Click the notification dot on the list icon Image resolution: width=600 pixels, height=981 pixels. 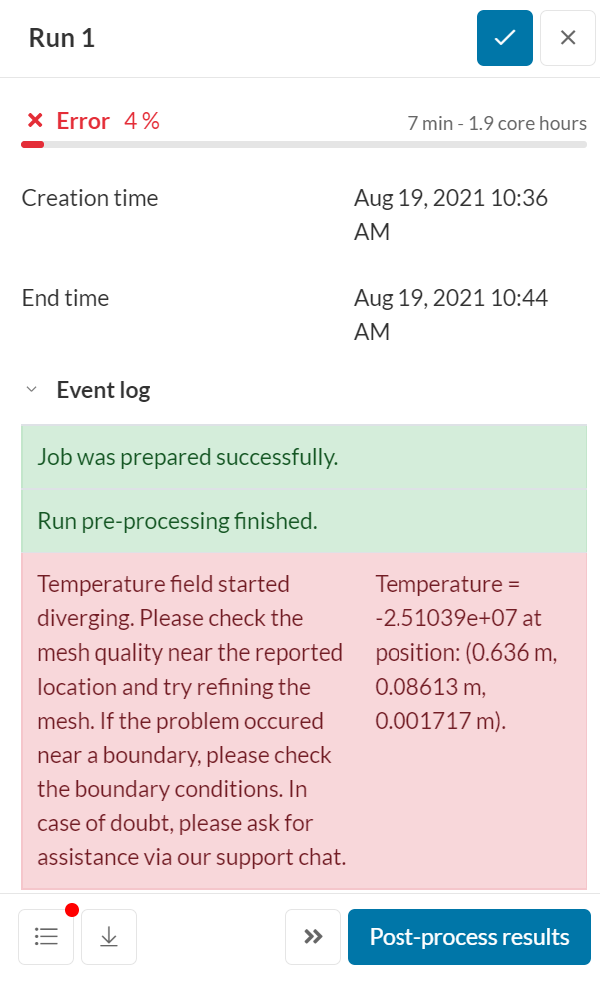point(71,911)
